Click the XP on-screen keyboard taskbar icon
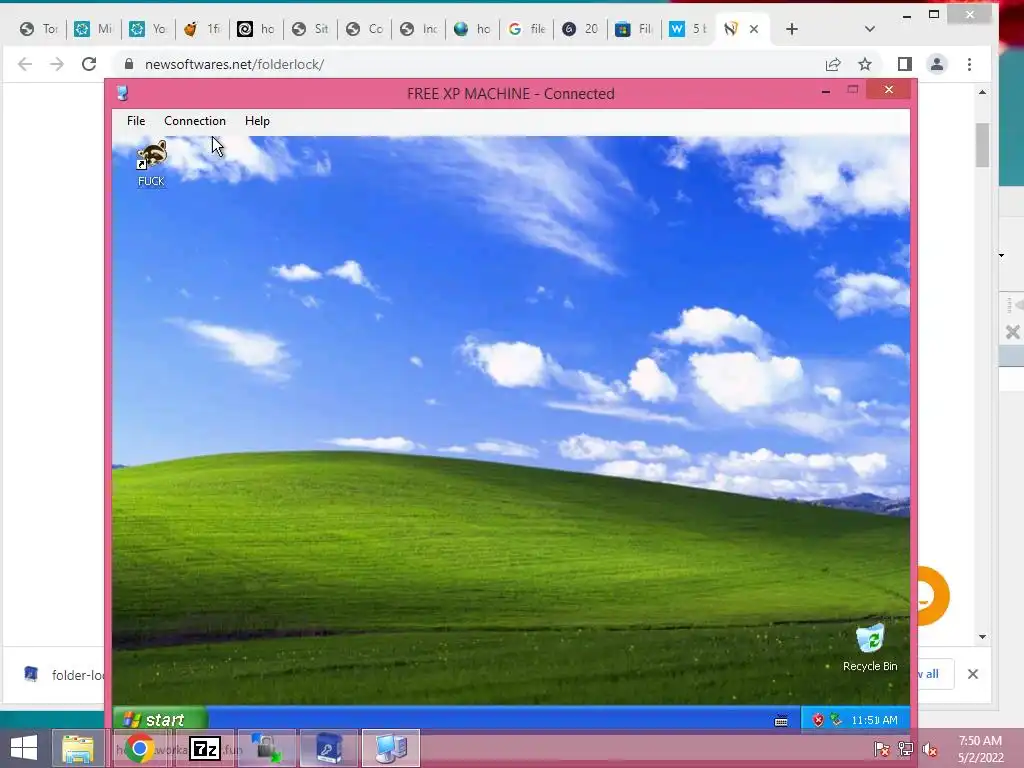This screenshot has height=768, width=1024. [x=780, y=721]
